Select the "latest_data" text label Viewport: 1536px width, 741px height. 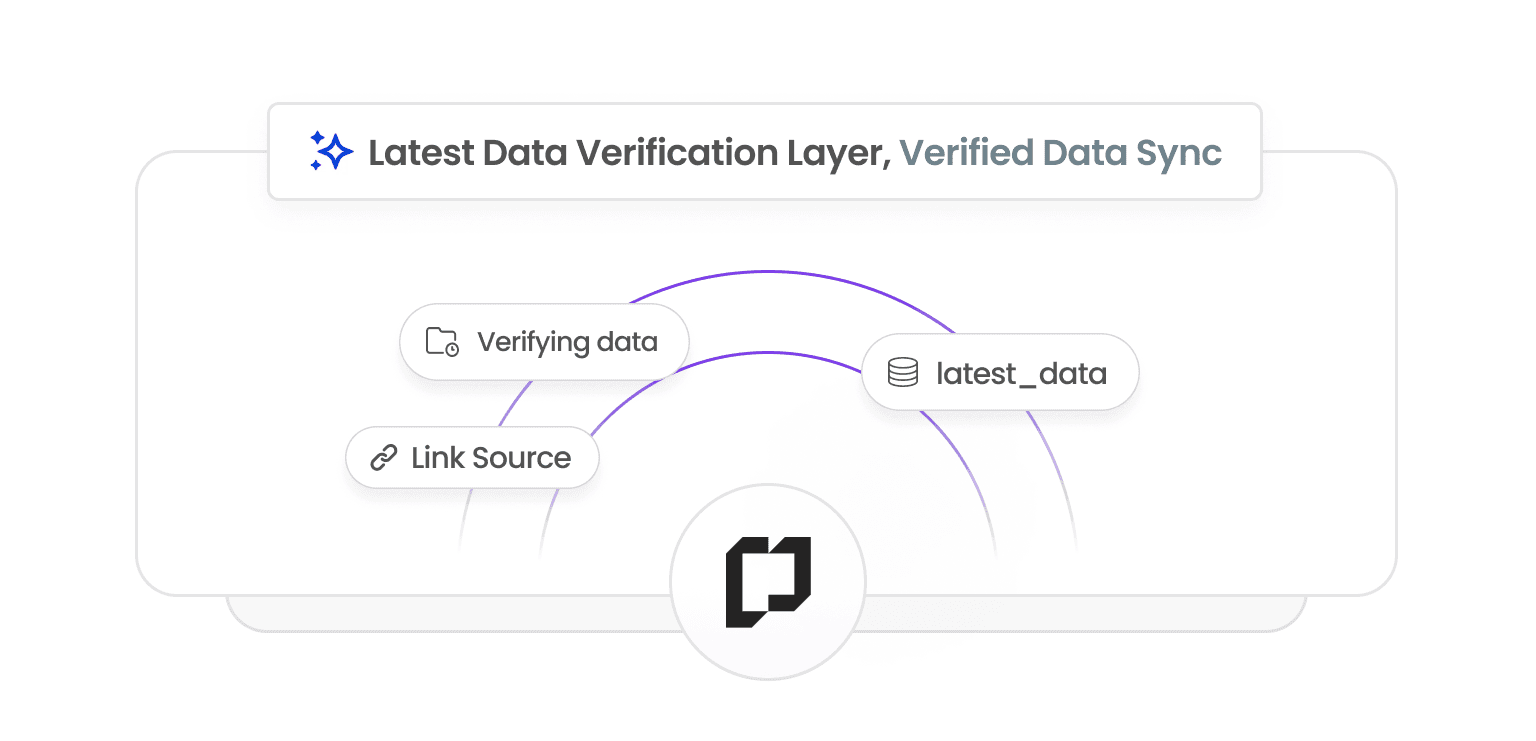point(1021,374)
